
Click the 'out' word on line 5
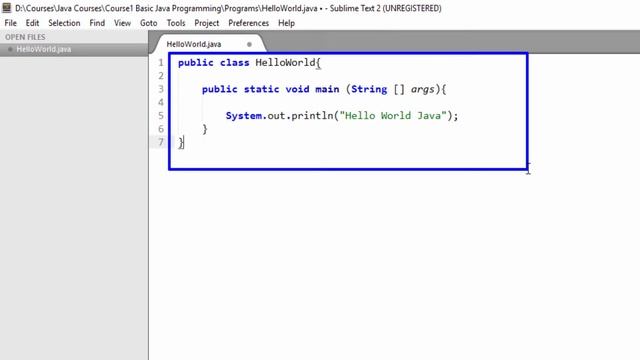click(x=276, y=116)
